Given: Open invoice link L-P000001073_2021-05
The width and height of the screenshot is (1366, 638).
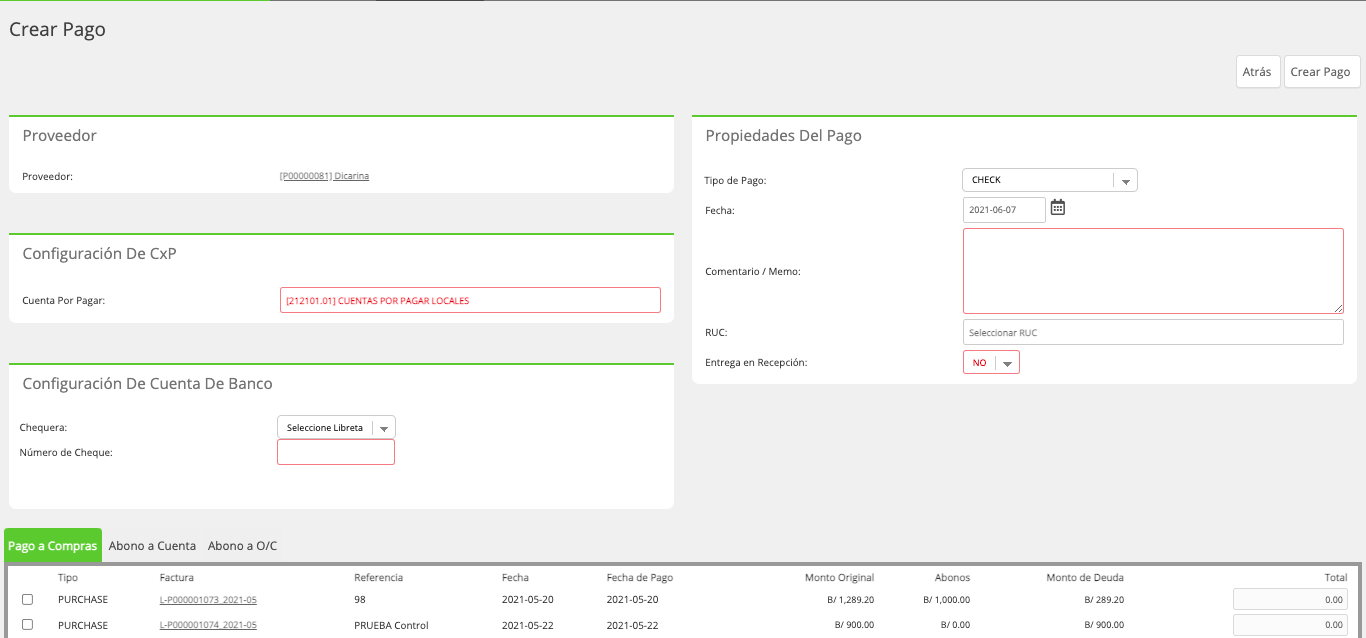Looking at the screenshot, I should click(208, 600).
